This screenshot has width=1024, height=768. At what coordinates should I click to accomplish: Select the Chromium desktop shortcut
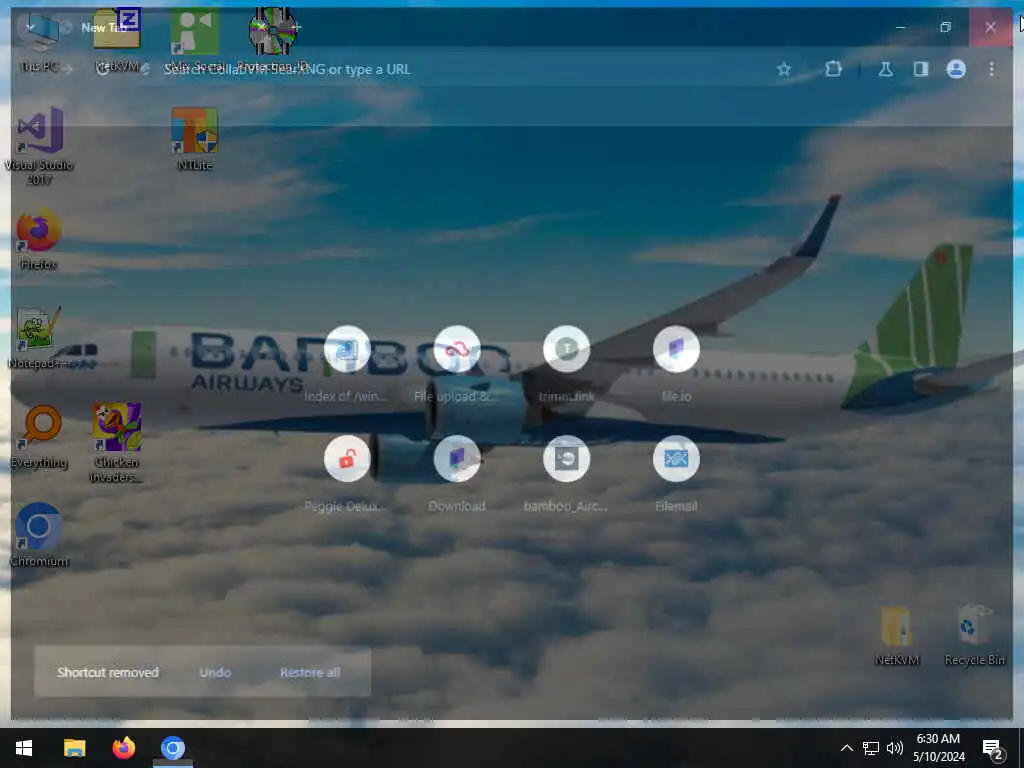[x=39, y=536]
